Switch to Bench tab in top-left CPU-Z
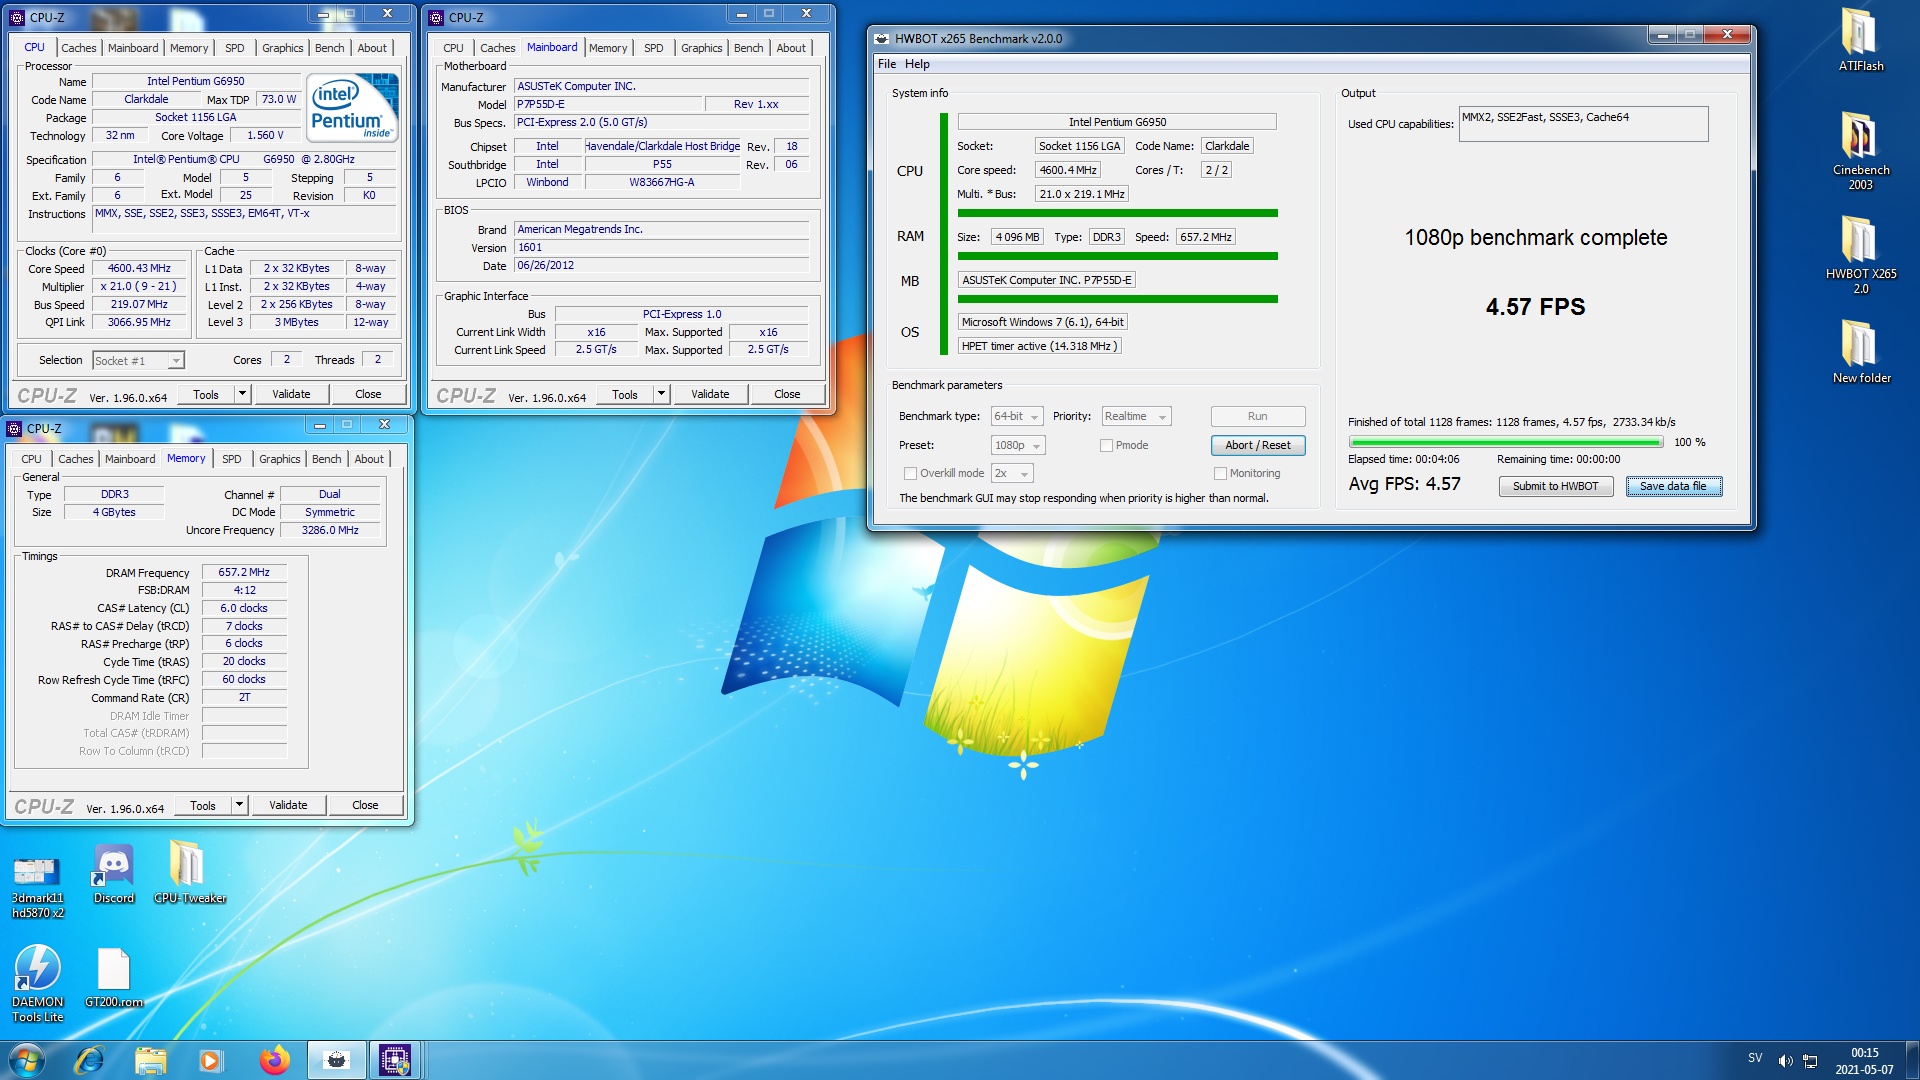1920x1080 pixels. point(329,48)
